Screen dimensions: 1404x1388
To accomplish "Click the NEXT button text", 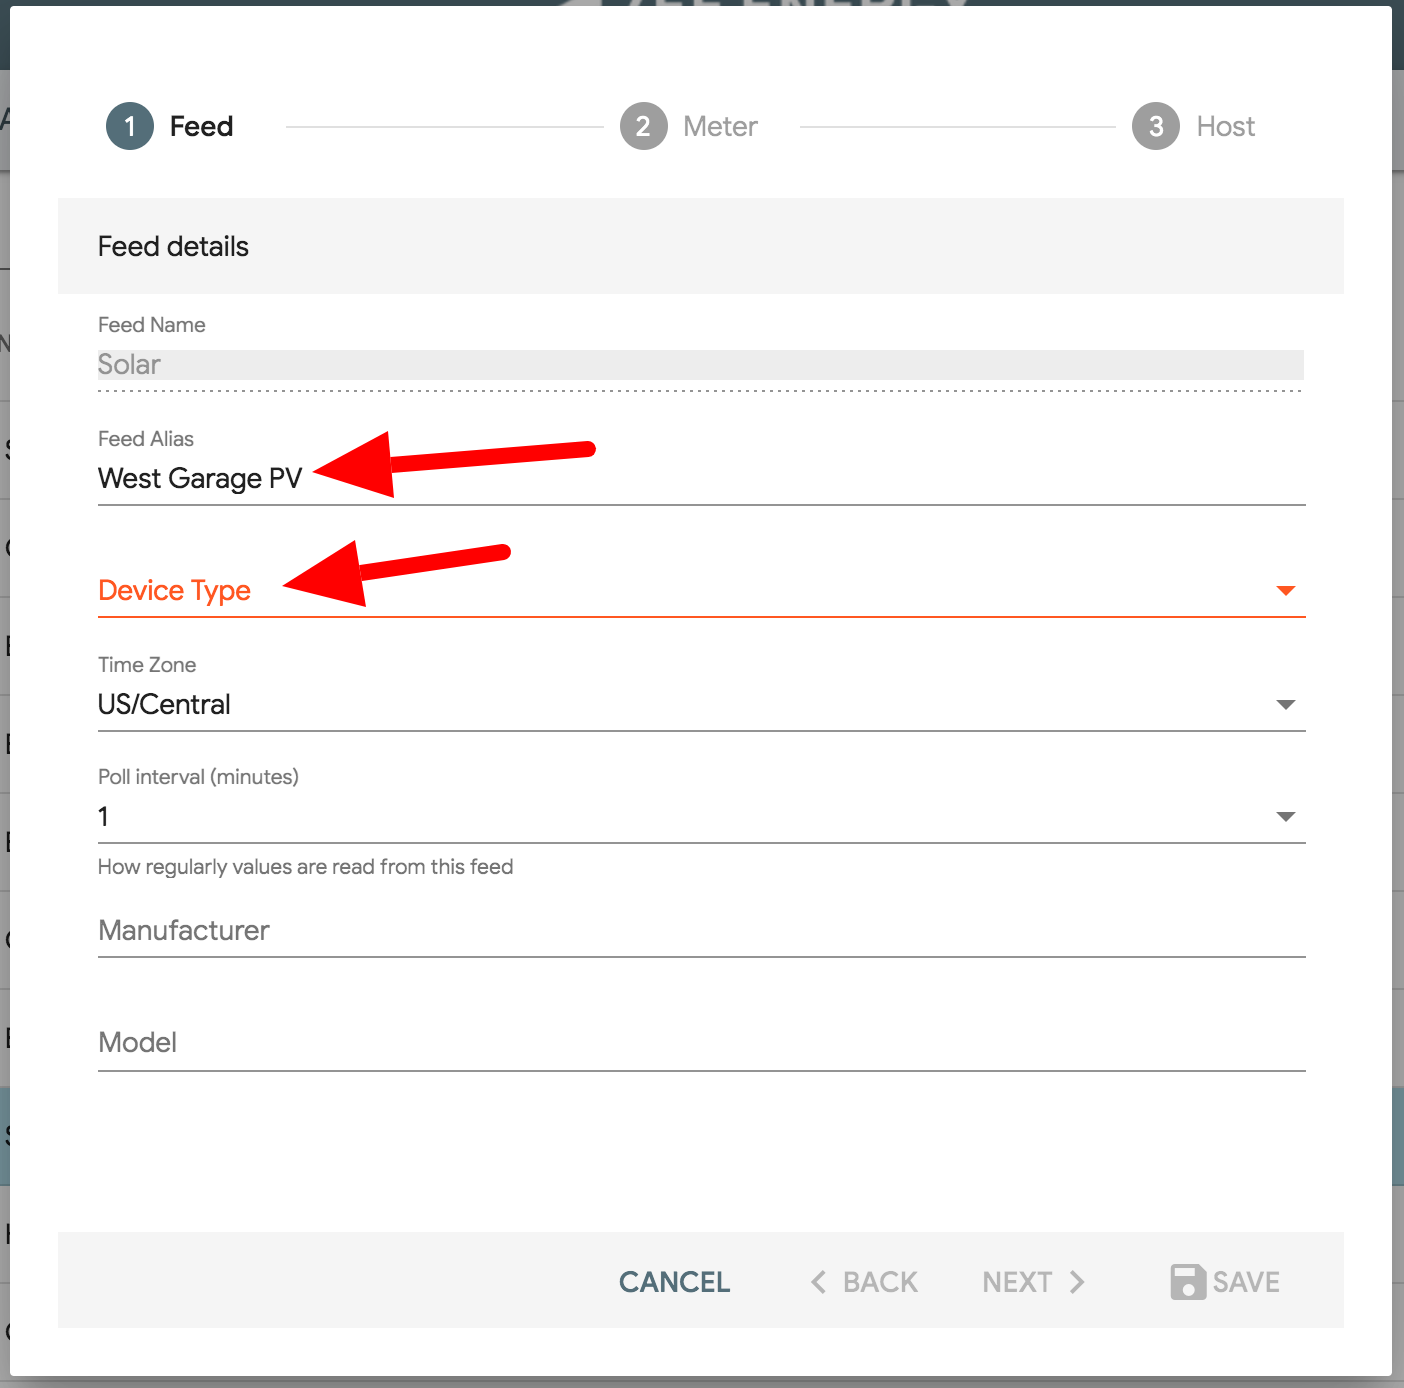I will tap(1017, 1282).
